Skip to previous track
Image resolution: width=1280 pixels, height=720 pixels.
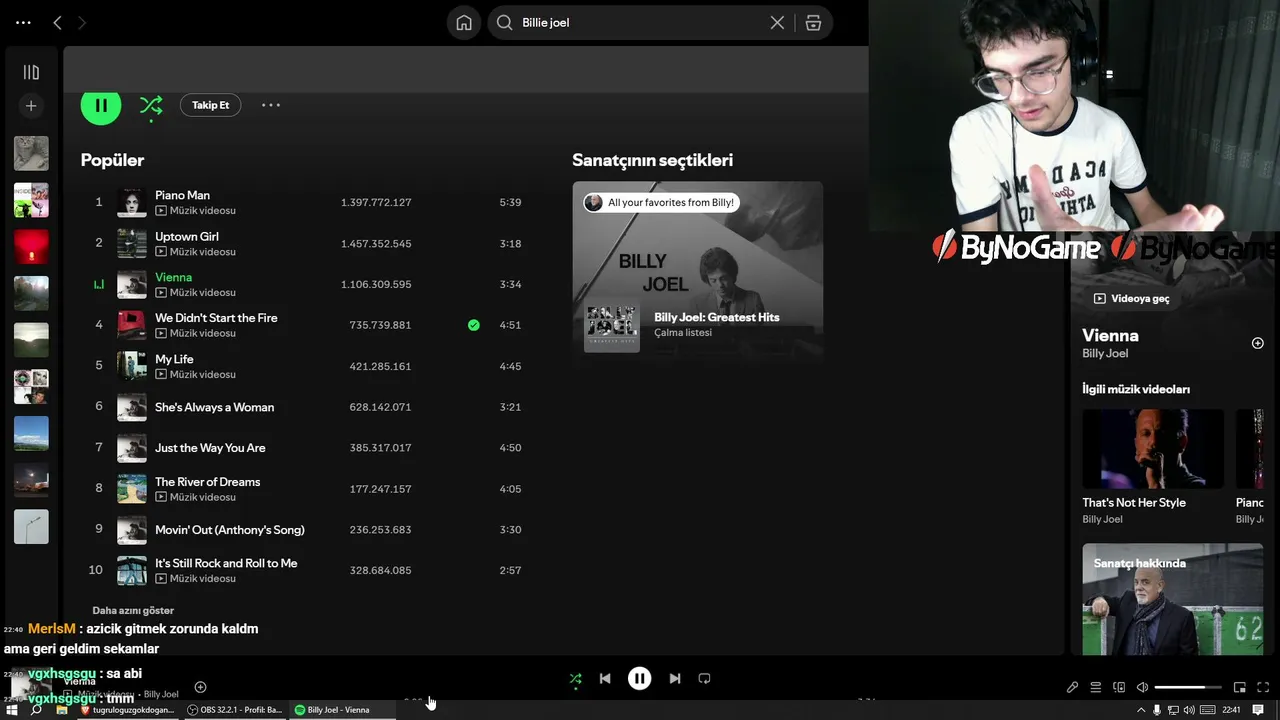coord(605,678)
